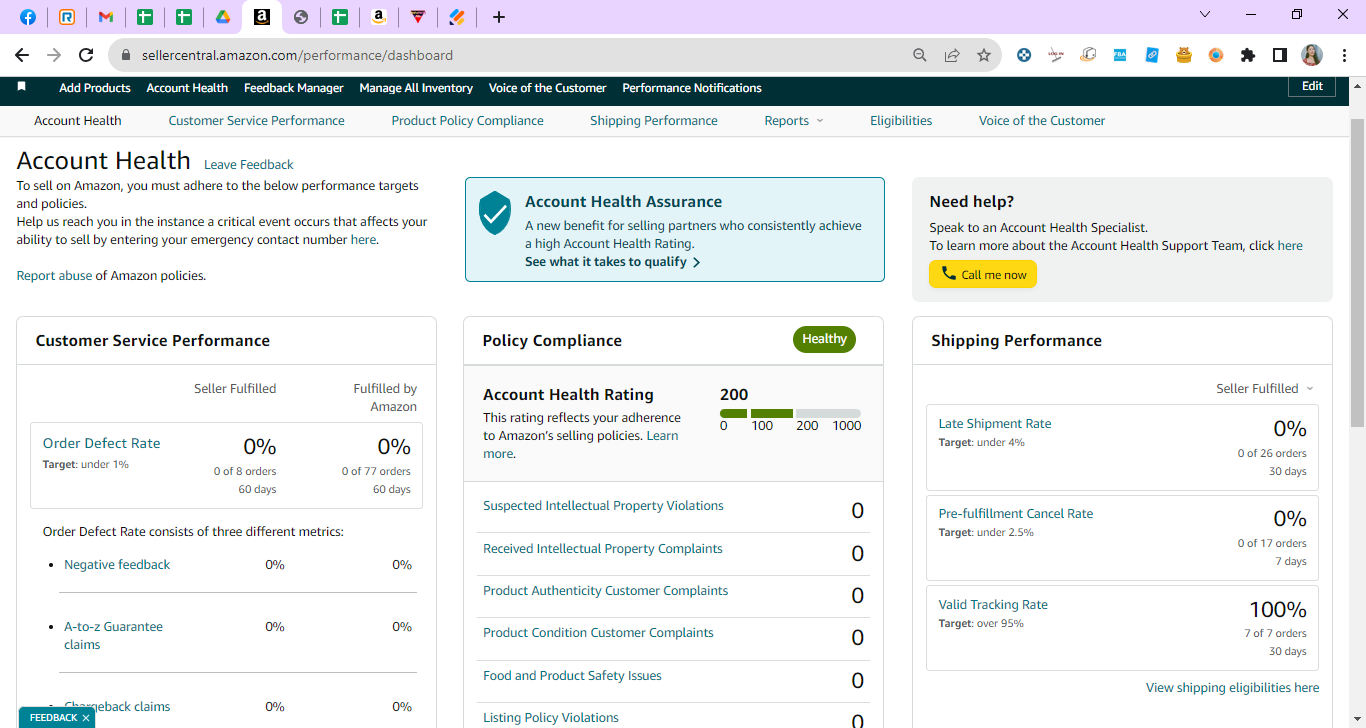Image resolution: width=1366 pixels, height=728 pixels.
Task: Open Add Products from the dark top bar
Action: 95,88
